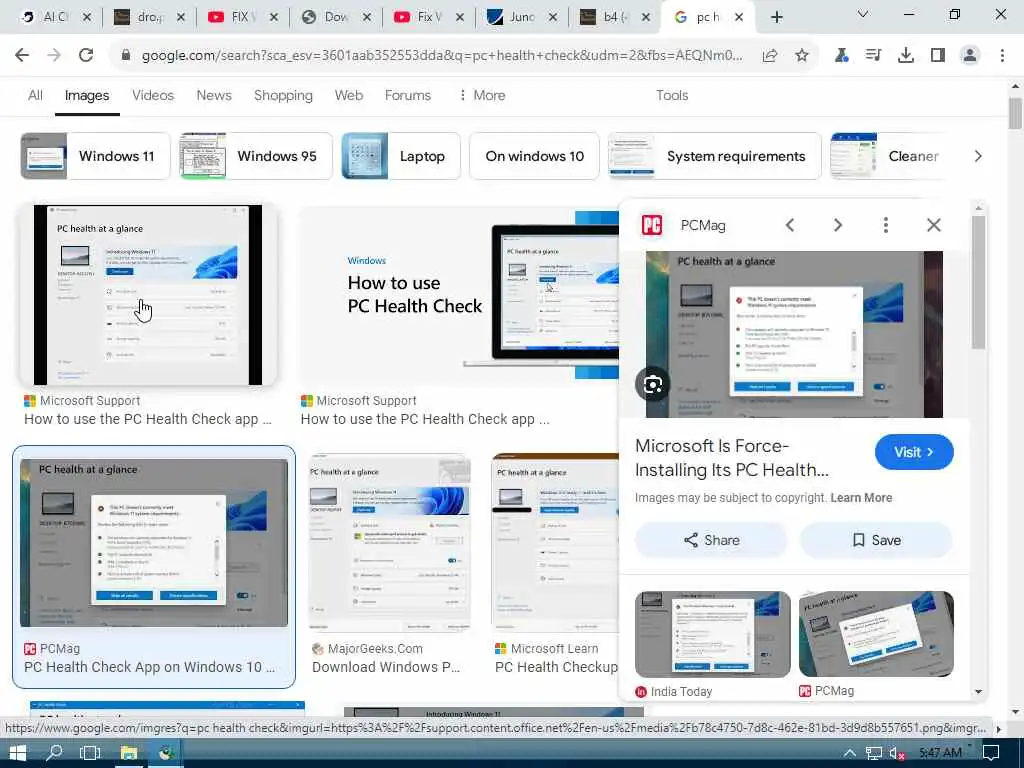The width and height of the screenshot is (1024, 768).
Task: Show hidden tray icons chevron
Action: coord(850,753)
